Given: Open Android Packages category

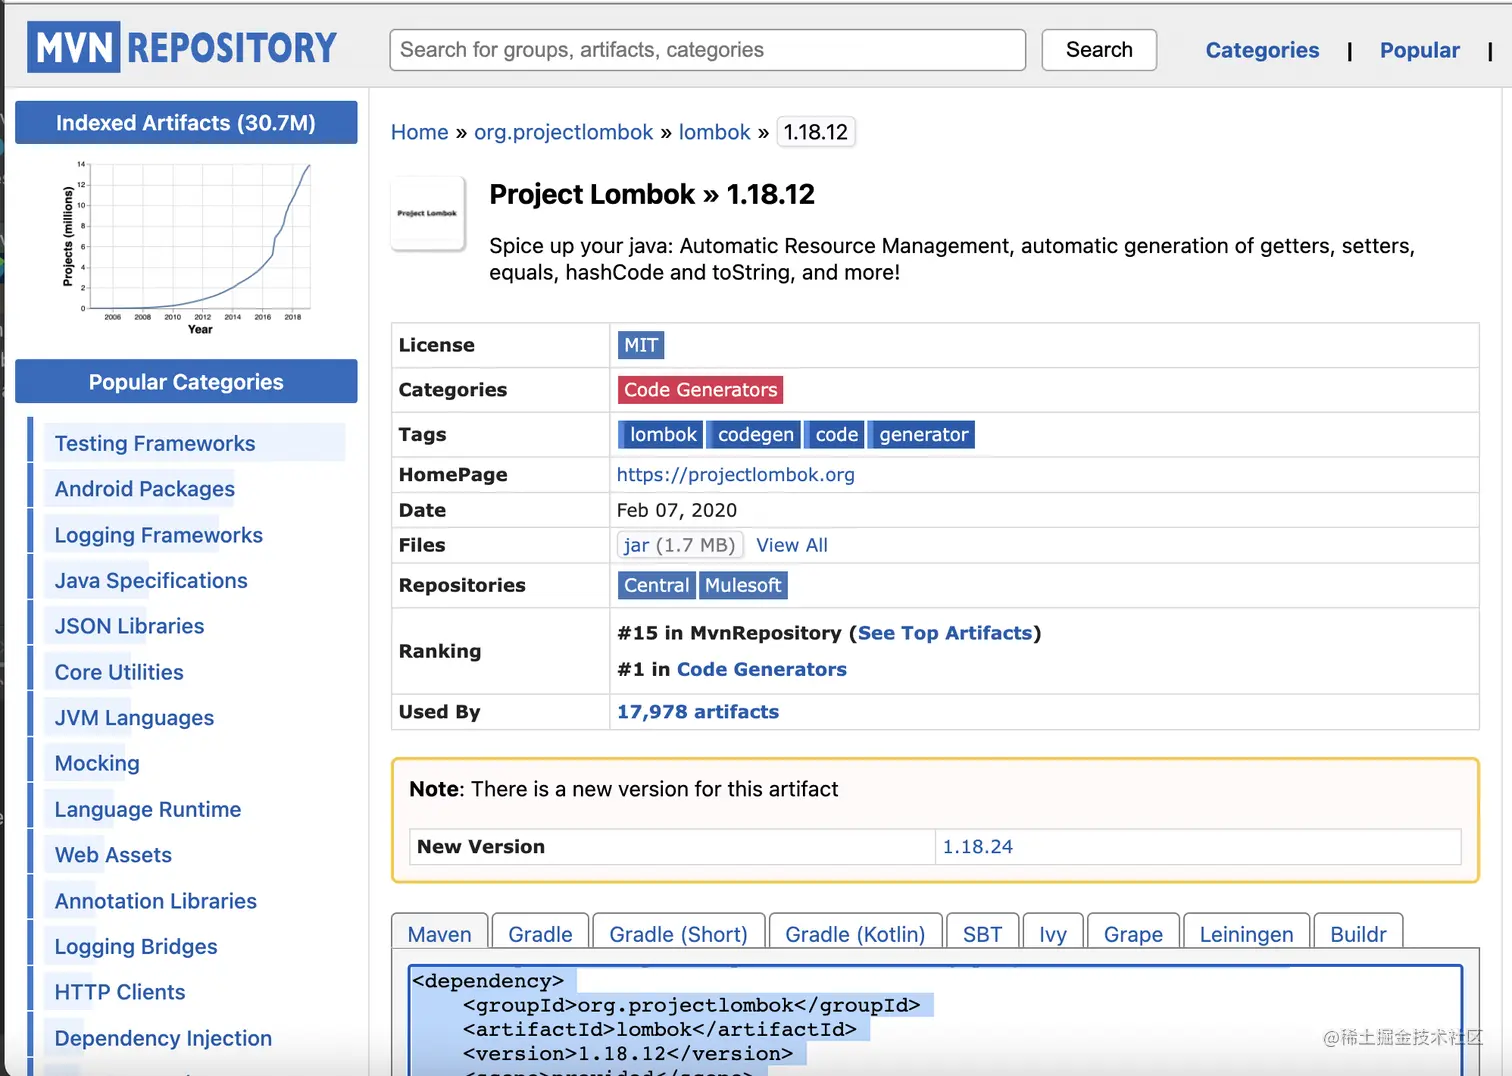Looking at the screenshot, I should (145, 489).
